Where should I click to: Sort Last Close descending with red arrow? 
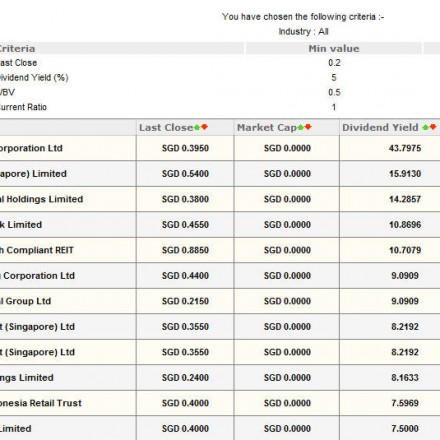(204, 127)
